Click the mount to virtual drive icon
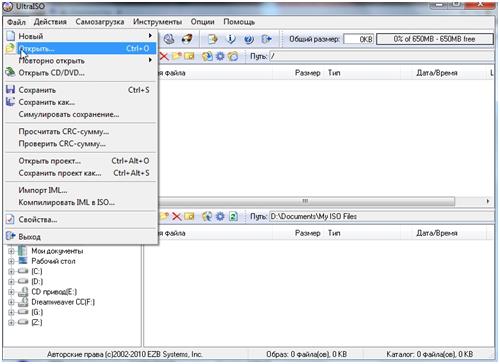The width and height of the screenshot is (500, 364). click(169, 39)
